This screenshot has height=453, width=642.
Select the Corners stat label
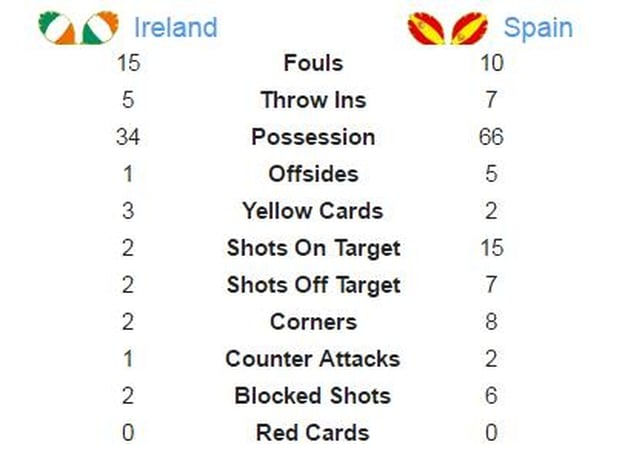[313, 322]
